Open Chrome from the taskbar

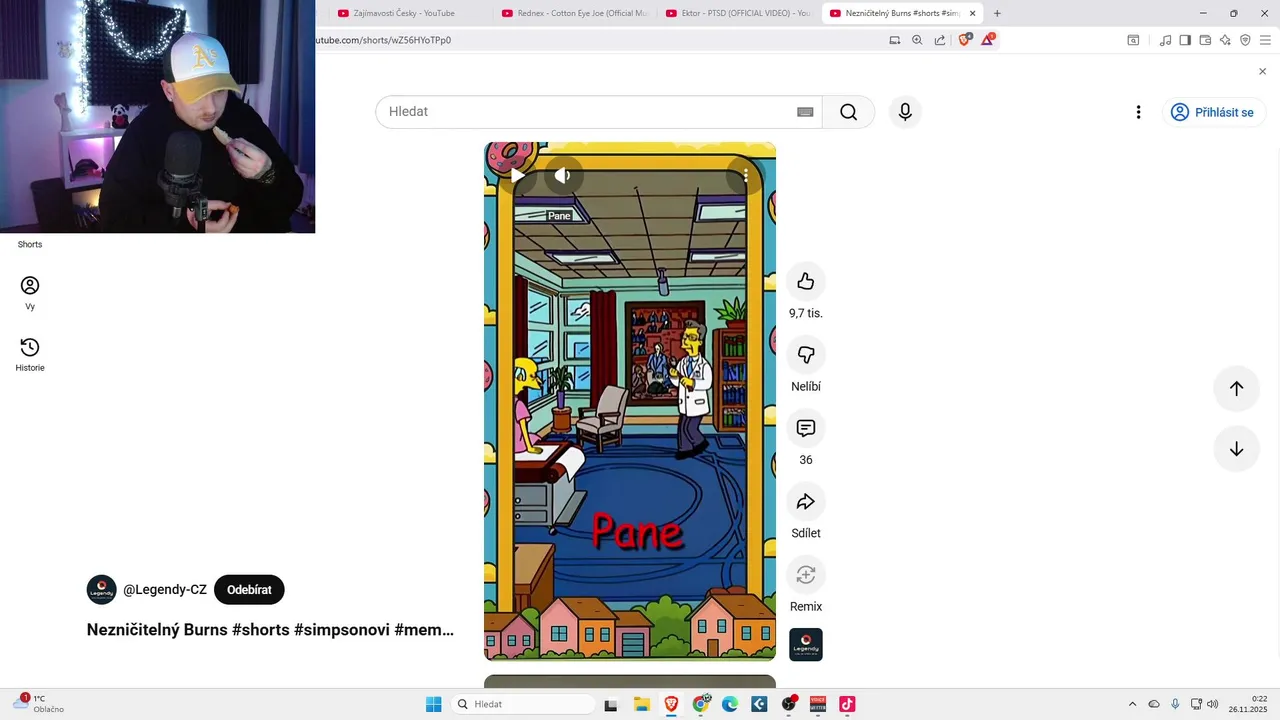point(701,704)
